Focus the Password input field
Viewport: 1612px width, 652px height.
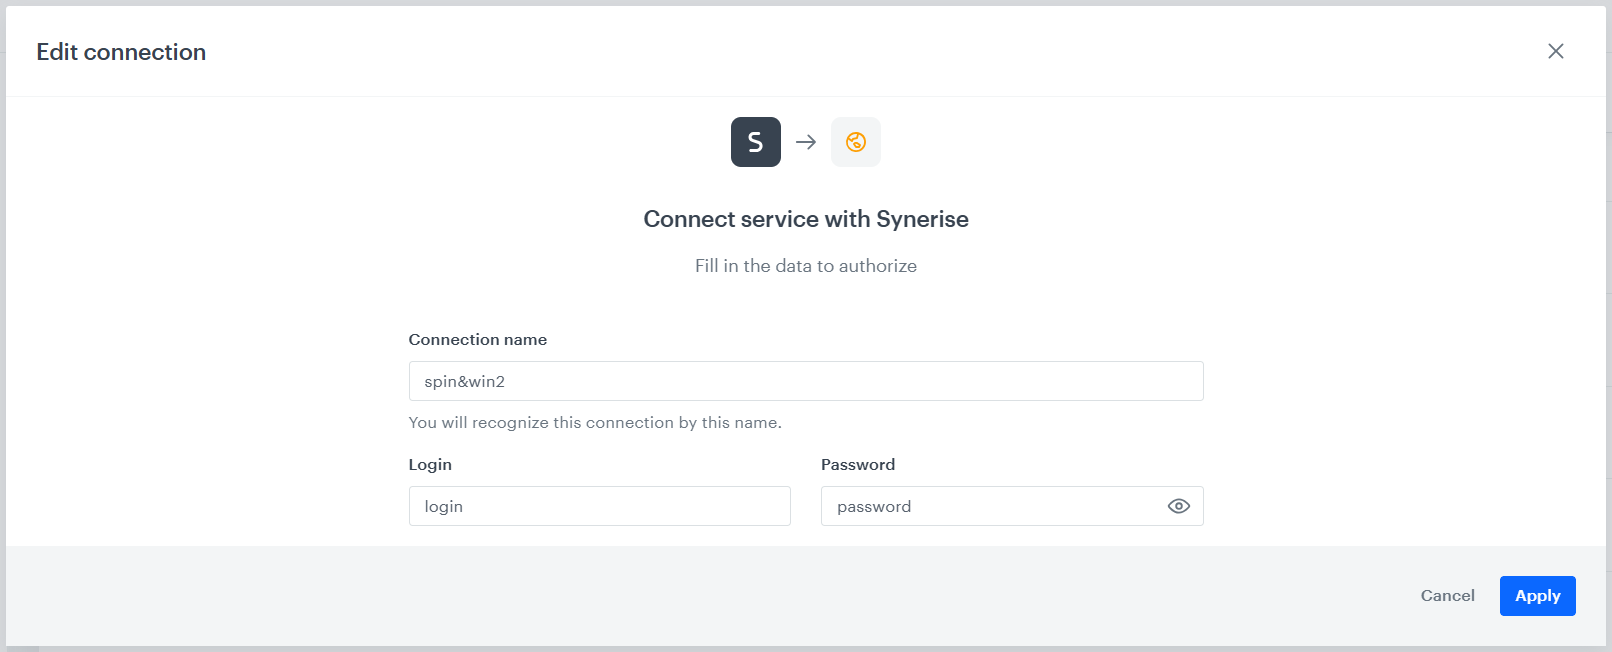pyautogui.click(x=1012, y=506)
